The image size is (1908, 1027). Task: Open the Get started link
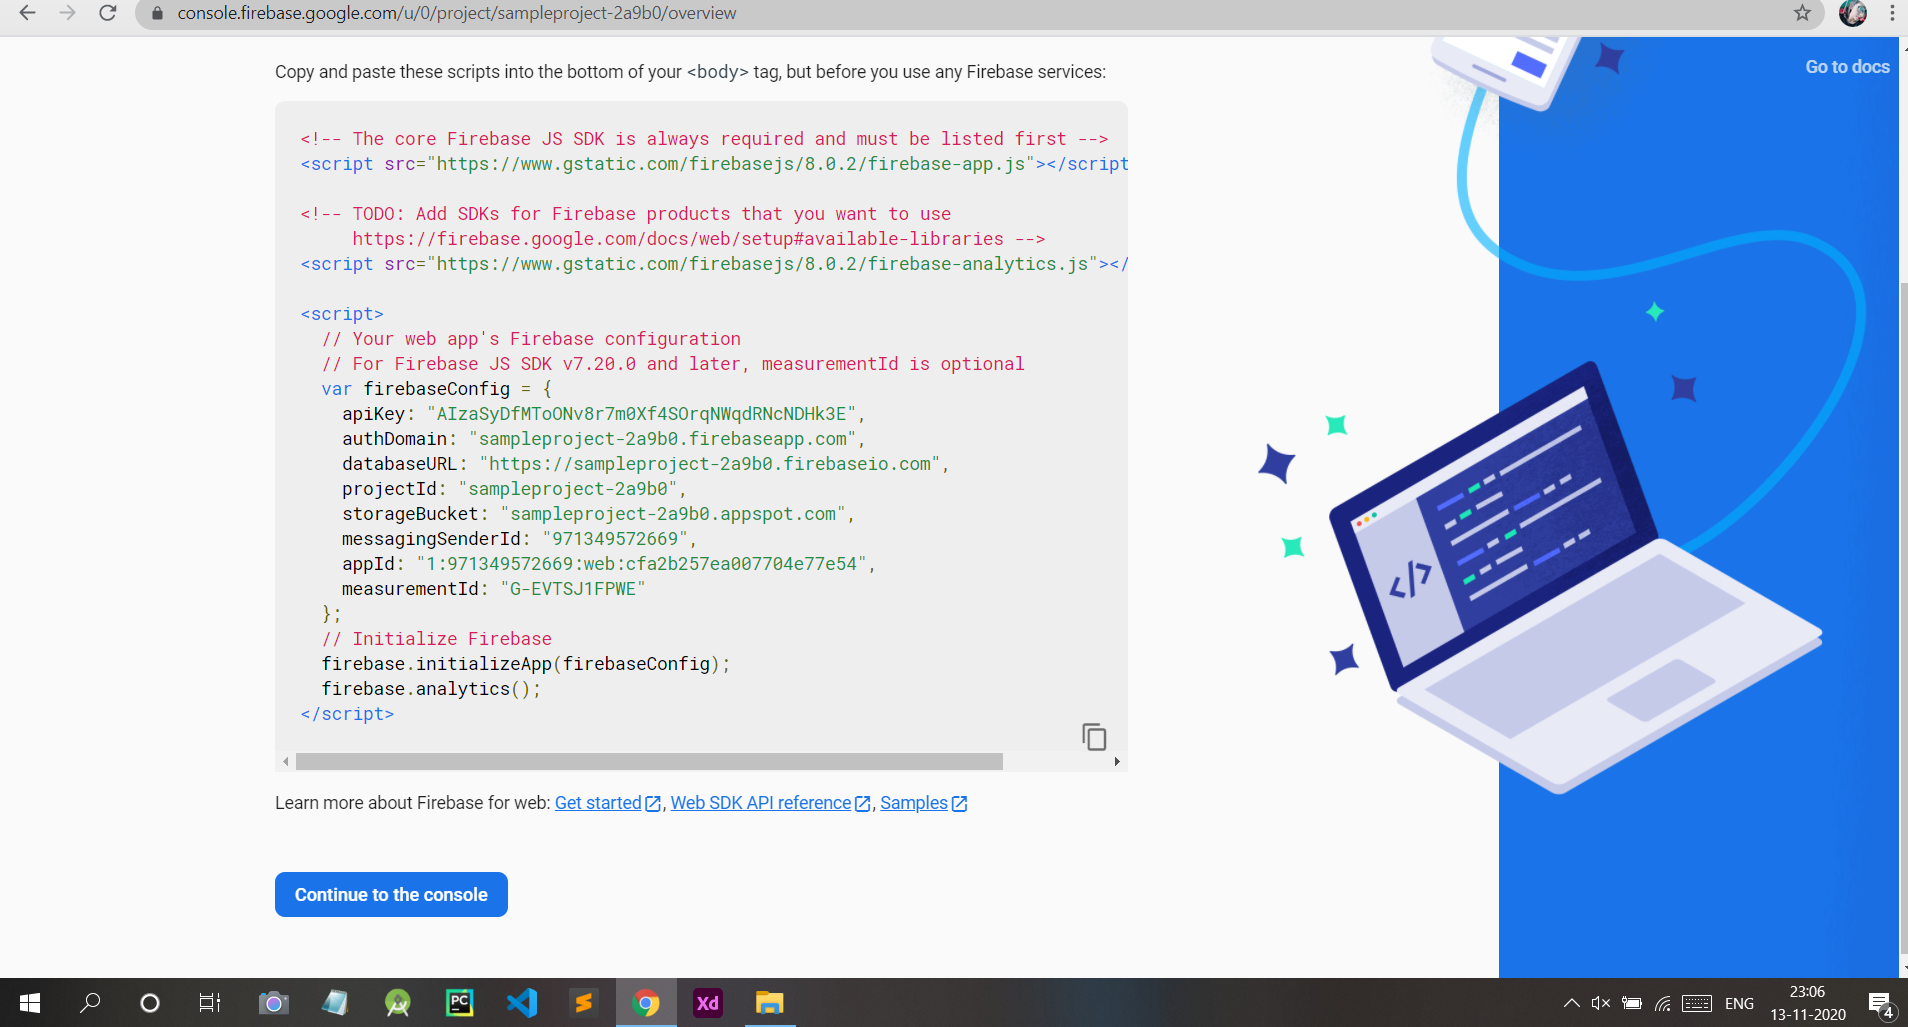(607, 803)
